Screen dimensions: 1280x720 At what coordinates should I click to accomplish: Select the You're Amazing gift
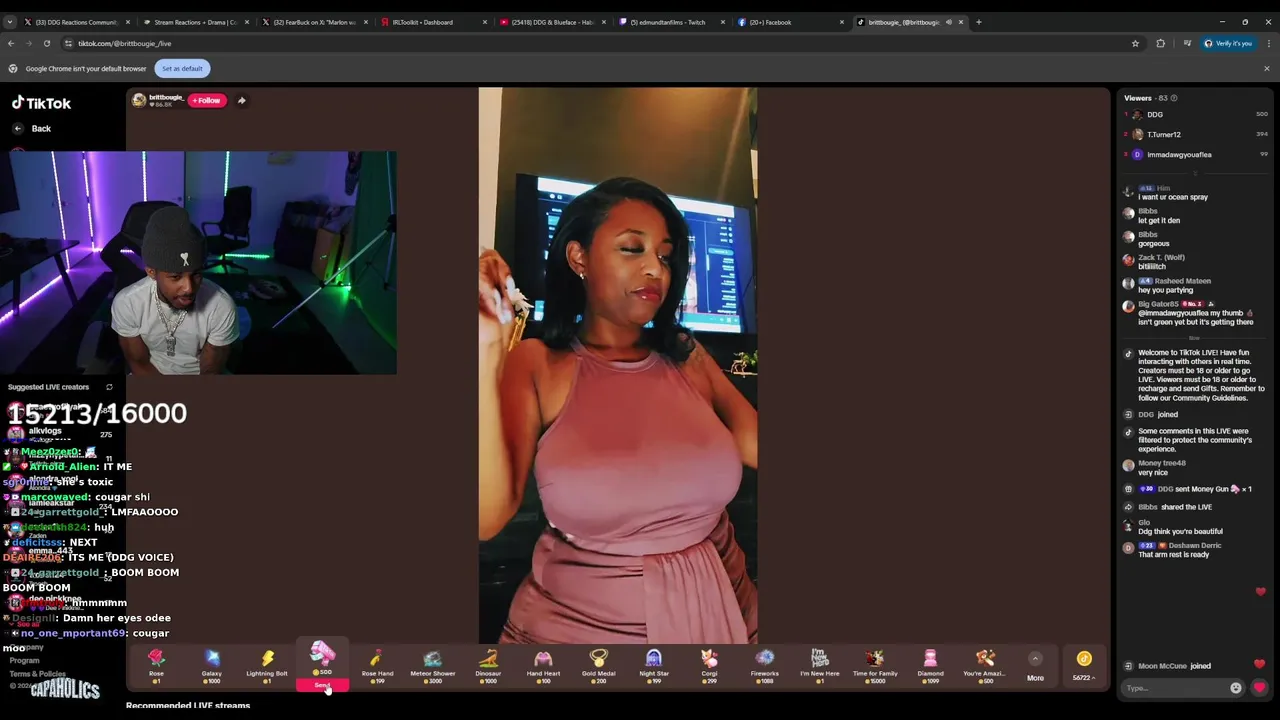[x=985, y=664]
